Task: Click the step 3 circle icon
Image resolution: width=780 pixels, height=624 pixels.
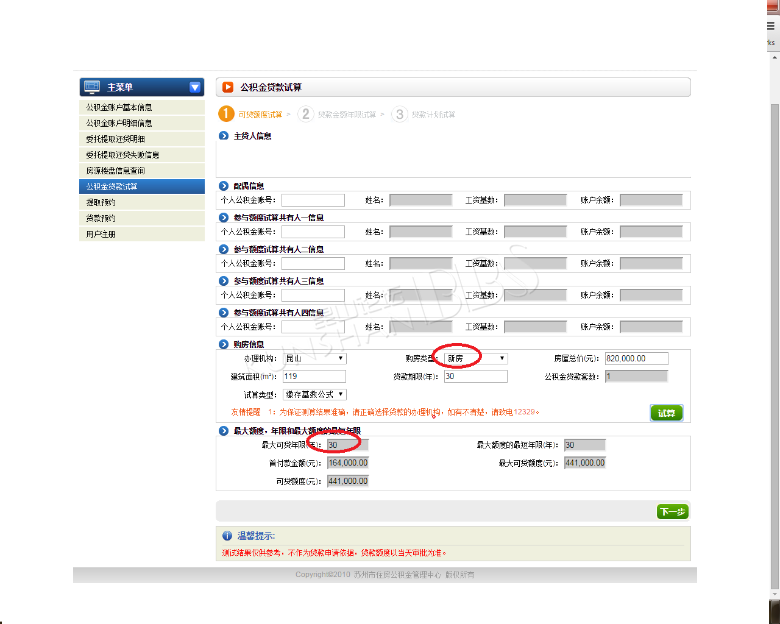Action: [400, 114]
